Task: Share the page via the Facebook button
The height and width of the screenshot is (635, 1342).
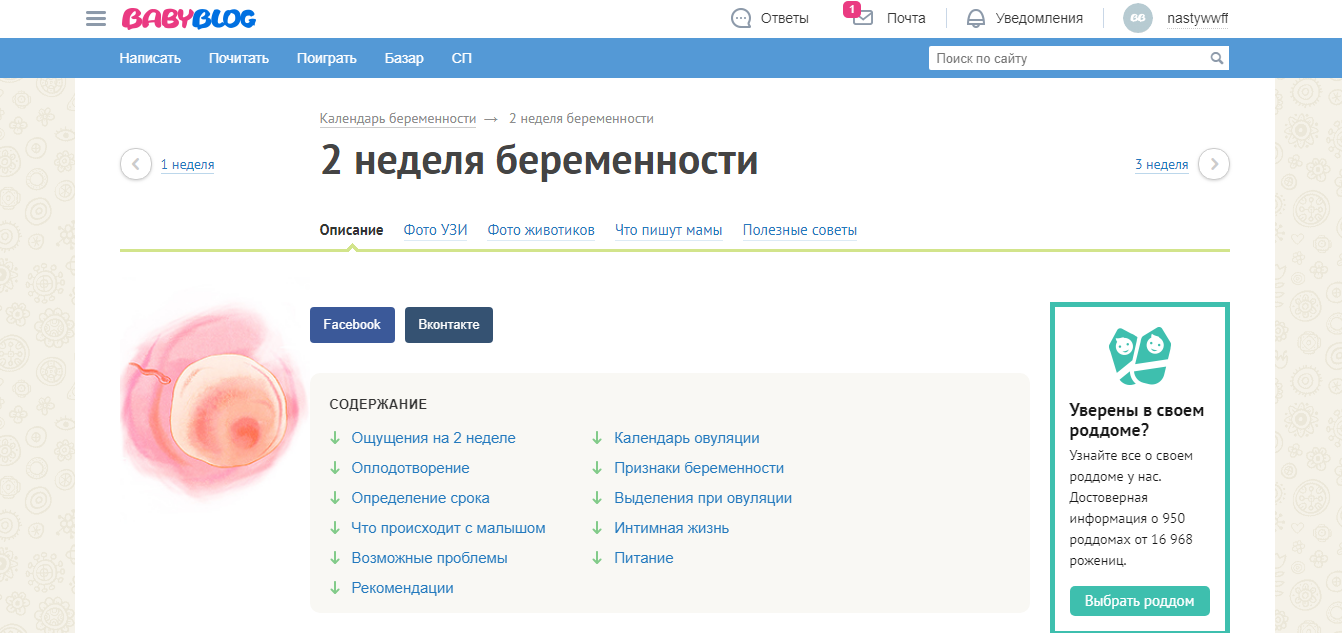Action: [x=352, y=324]
